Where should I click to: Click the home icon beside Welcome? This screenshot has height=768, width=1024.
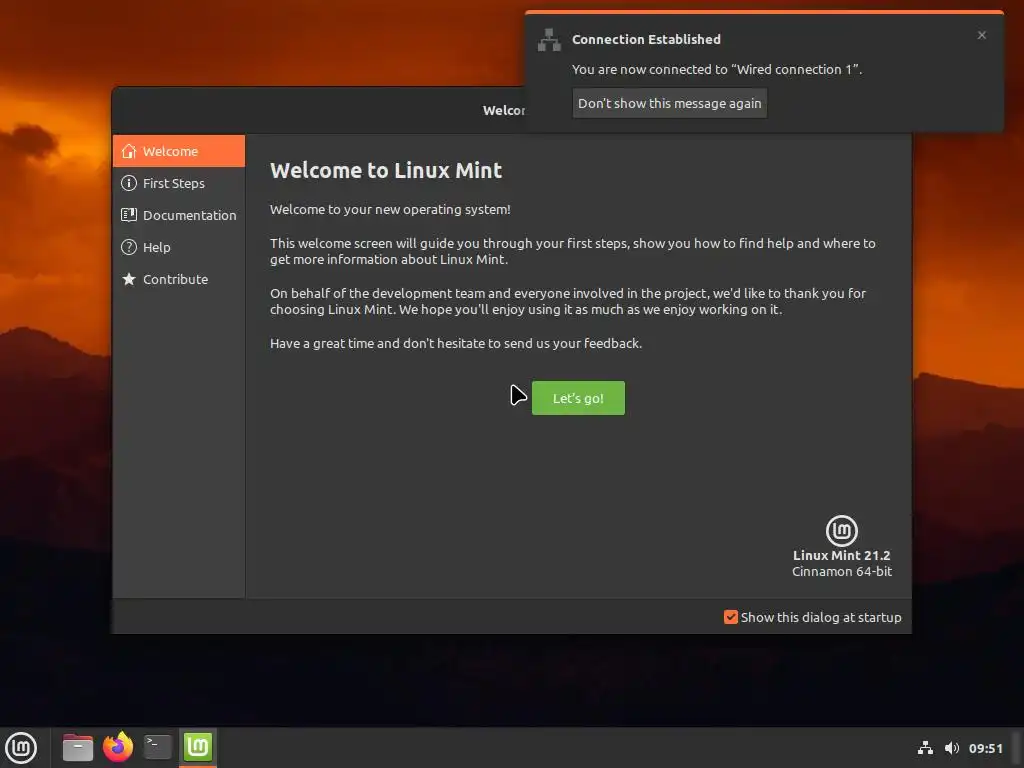129,151
